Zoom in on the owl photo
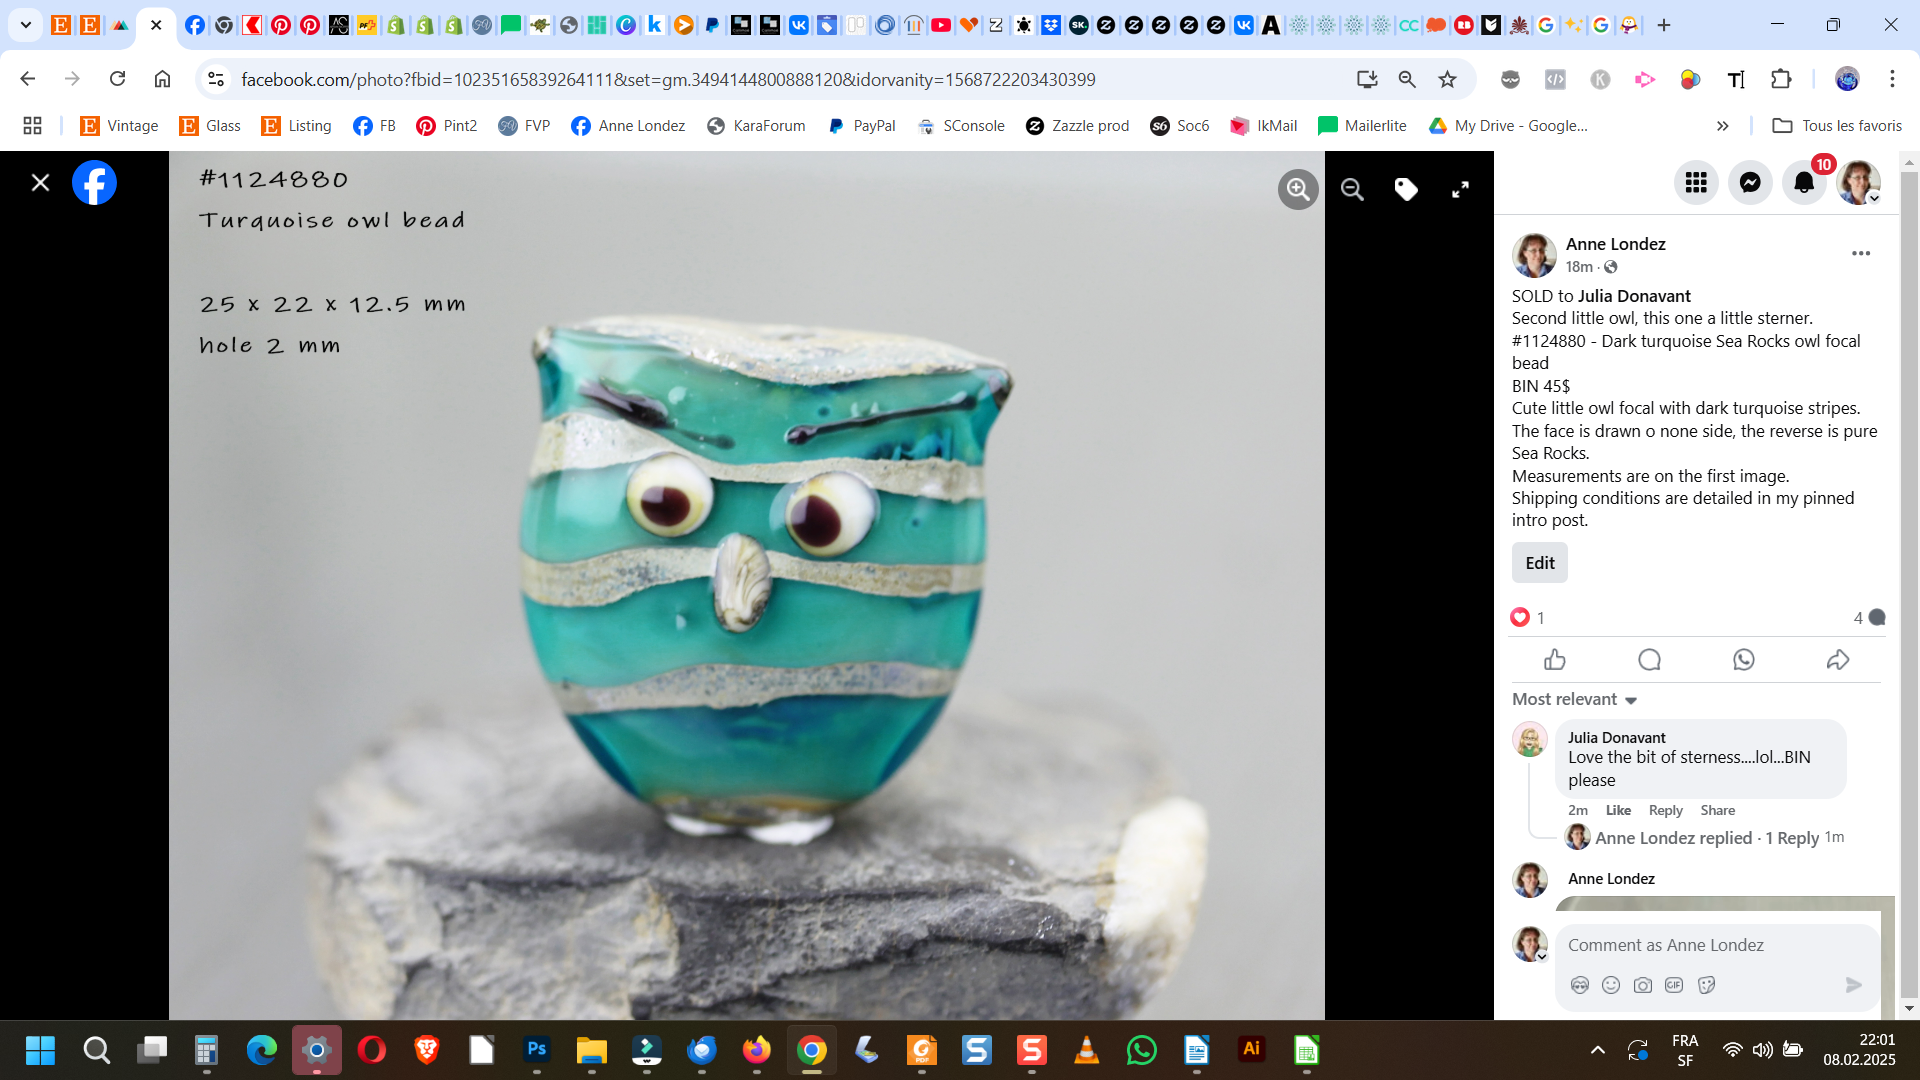The image size is (1920, 1080). pyautogui.click(x=1298, y=189)
